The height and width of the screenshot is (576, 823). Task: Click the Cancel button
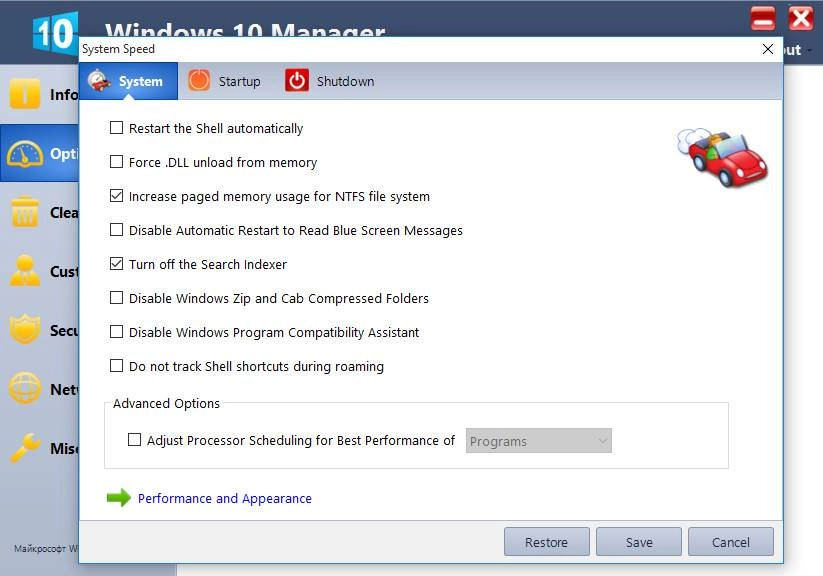coord(731,542)
